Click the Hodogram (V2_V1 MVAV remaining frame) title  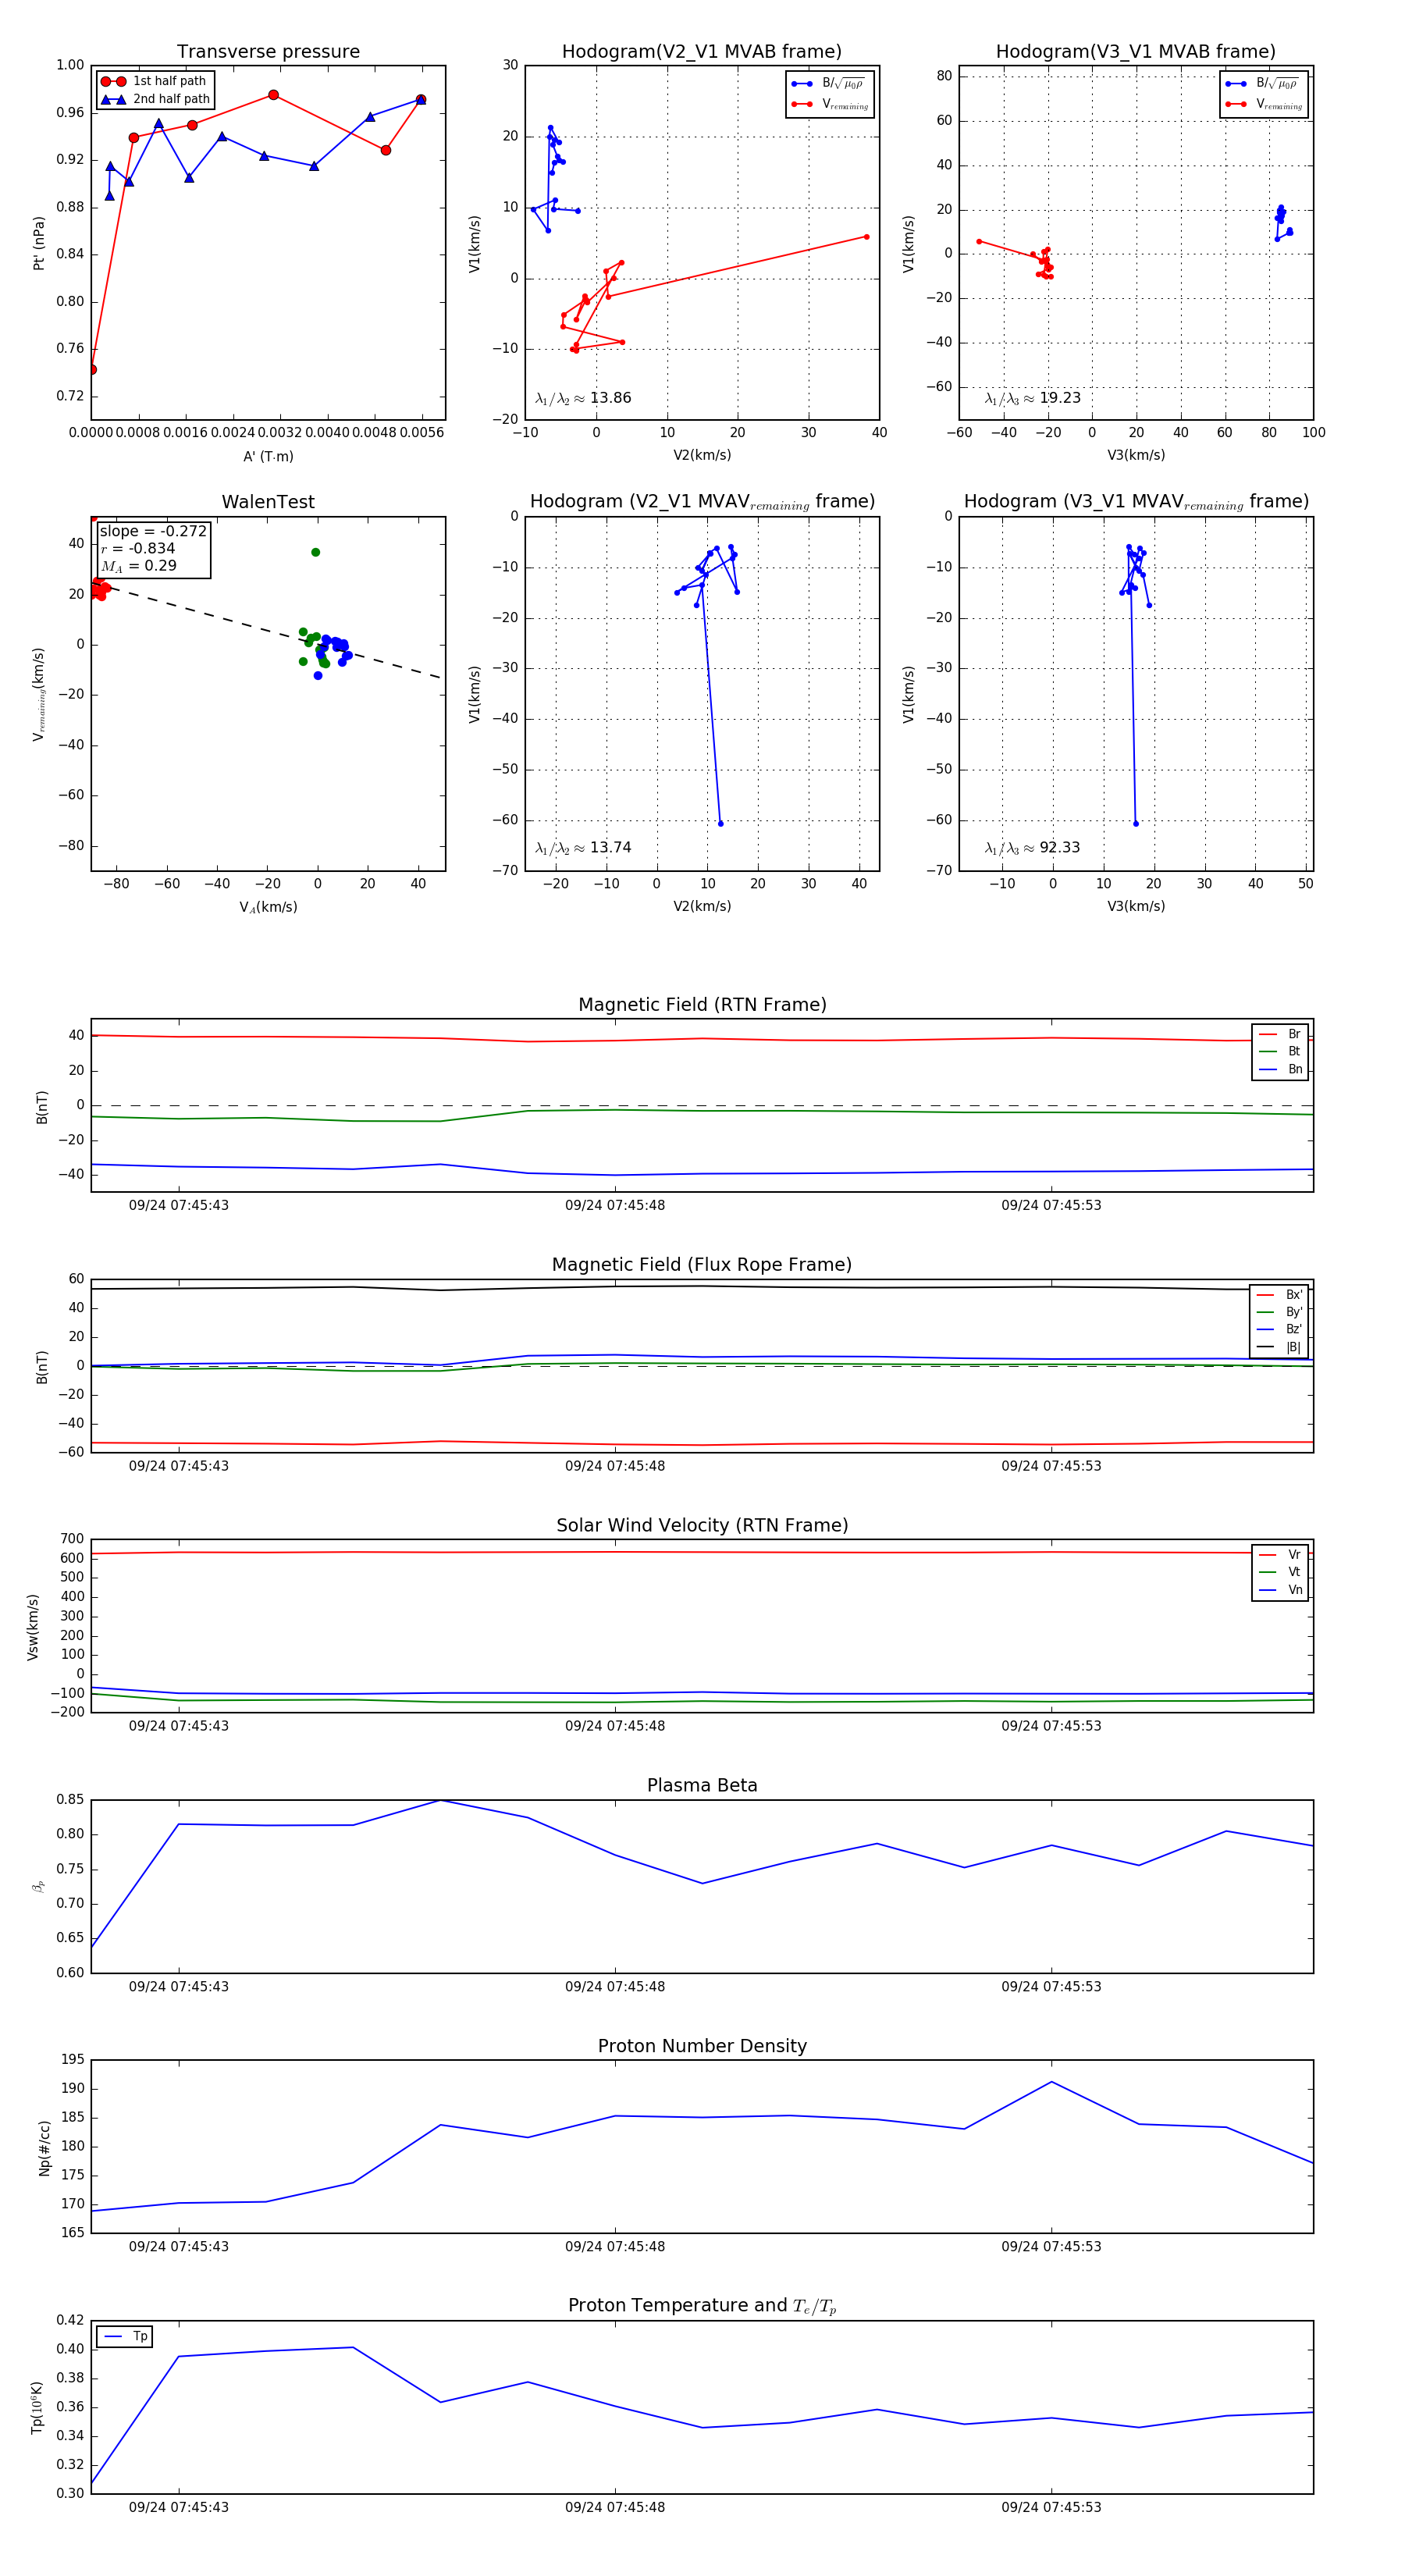click(x=702, y=502)
